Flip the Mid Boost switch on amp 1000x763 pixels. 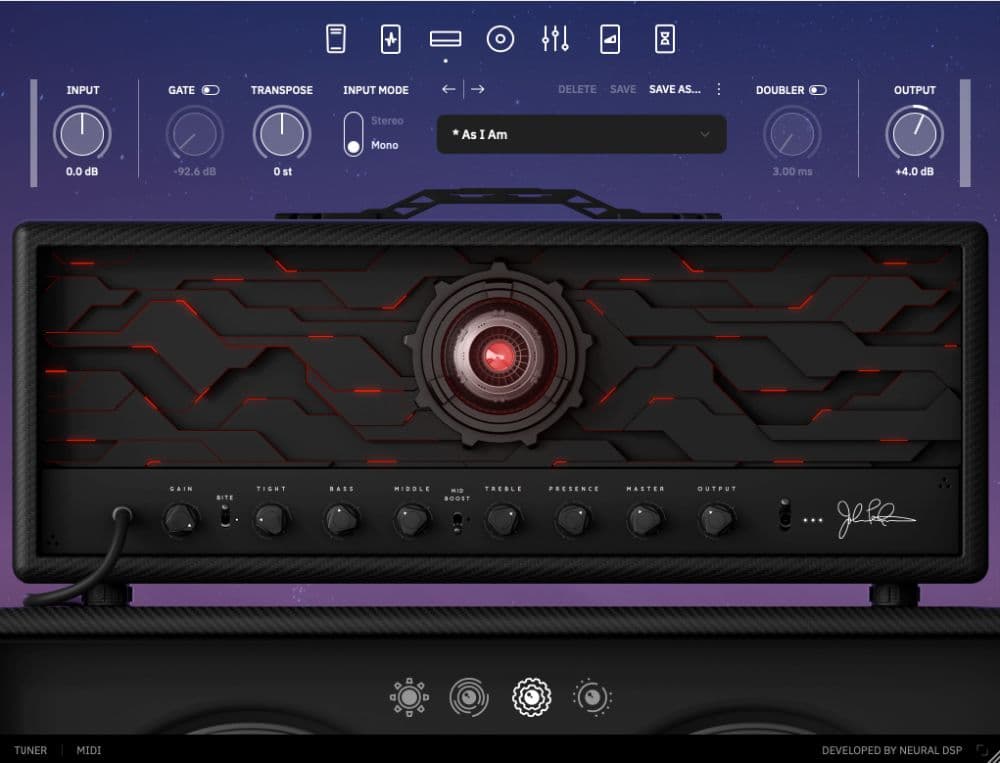457,522
